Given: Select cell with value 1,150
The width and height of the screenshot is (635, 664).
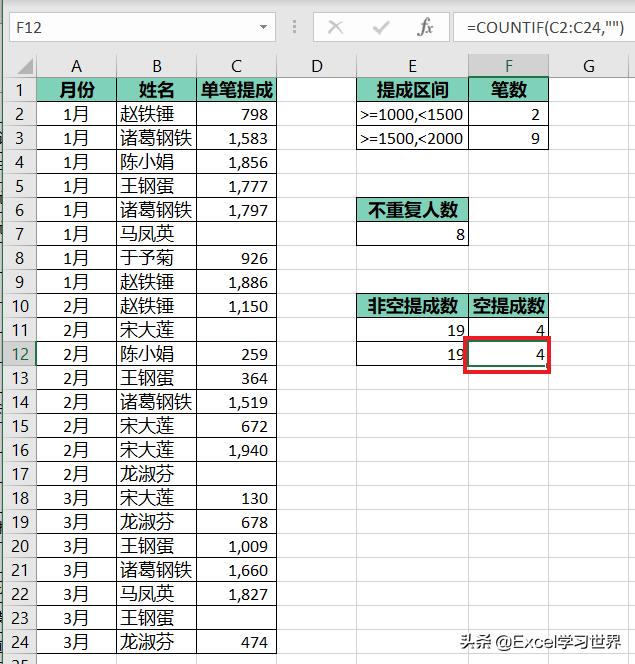Looking at the screenshot, I should point(236,306).
